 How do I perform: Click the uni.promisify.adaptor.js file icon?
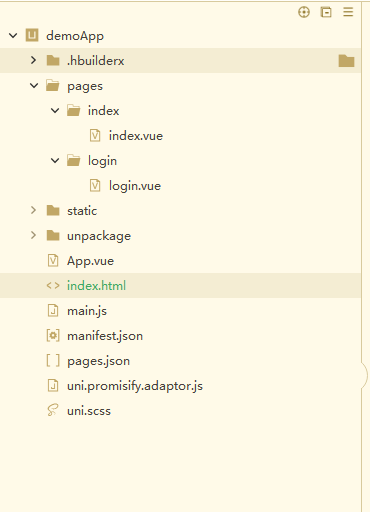(x=53, y=386)
